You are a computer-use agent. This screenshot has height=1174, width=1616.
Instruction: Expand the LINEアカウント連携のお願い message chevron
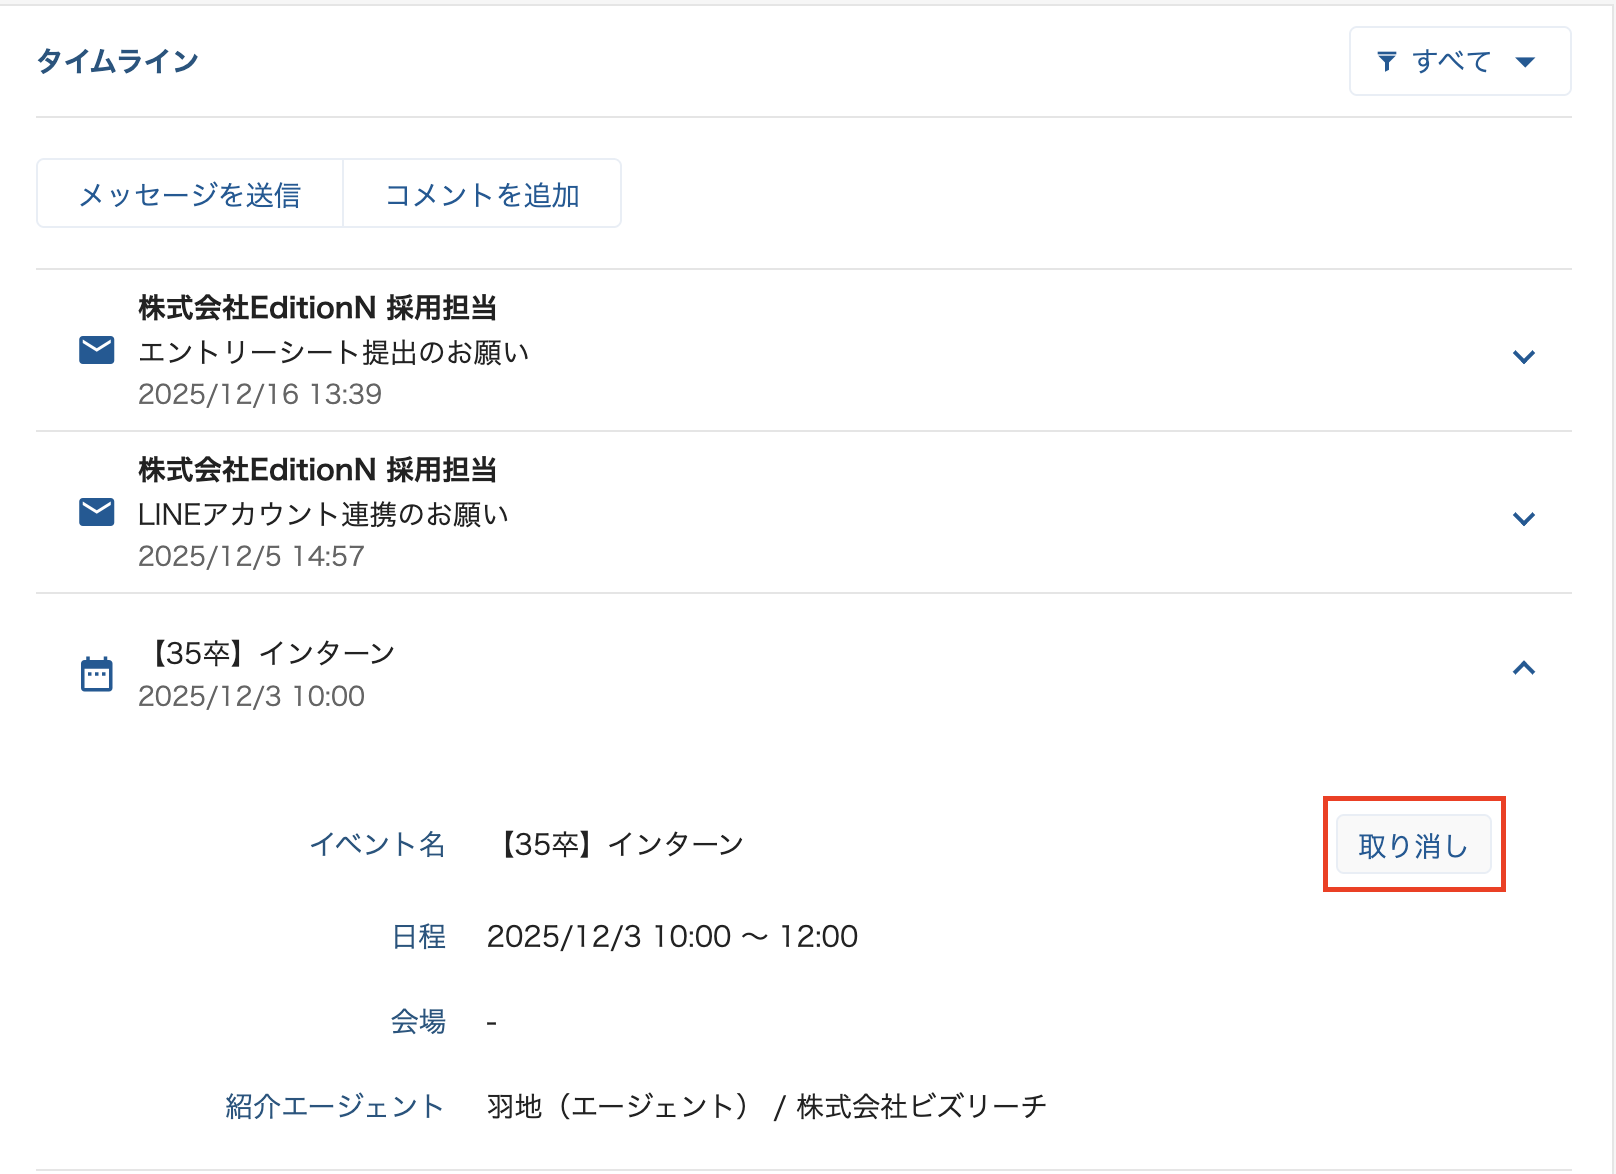click(1523, 519)
